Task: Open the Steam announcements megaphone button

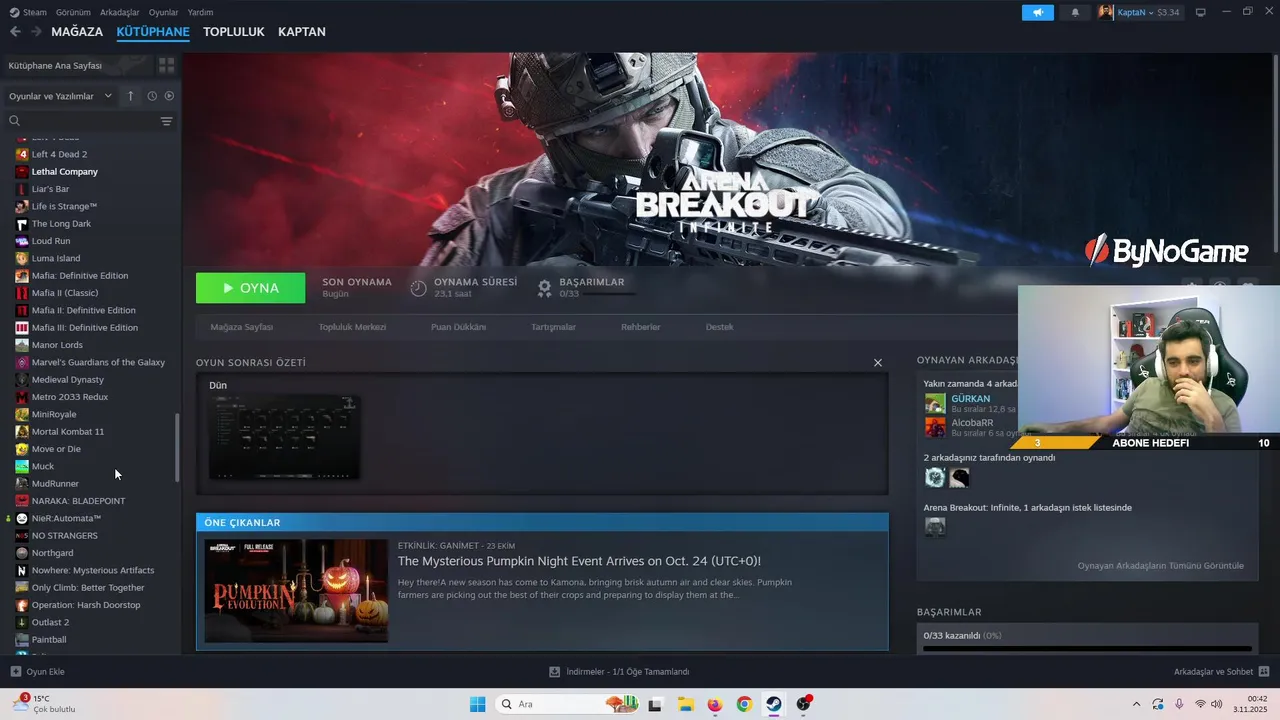Action: 1037,12
